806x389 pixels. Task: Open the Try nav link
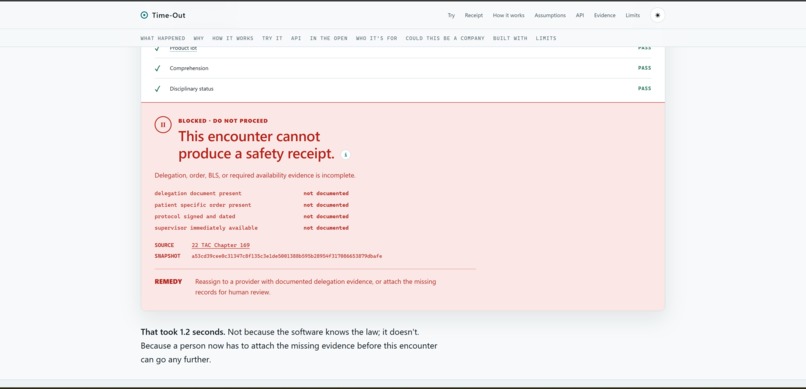tap(451, 15)
